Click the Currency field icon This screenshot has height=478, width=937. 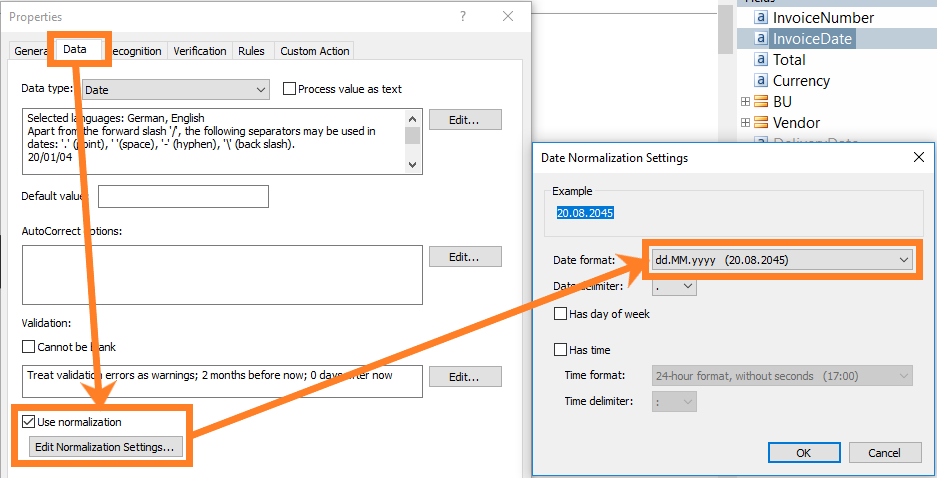[760, 80]
